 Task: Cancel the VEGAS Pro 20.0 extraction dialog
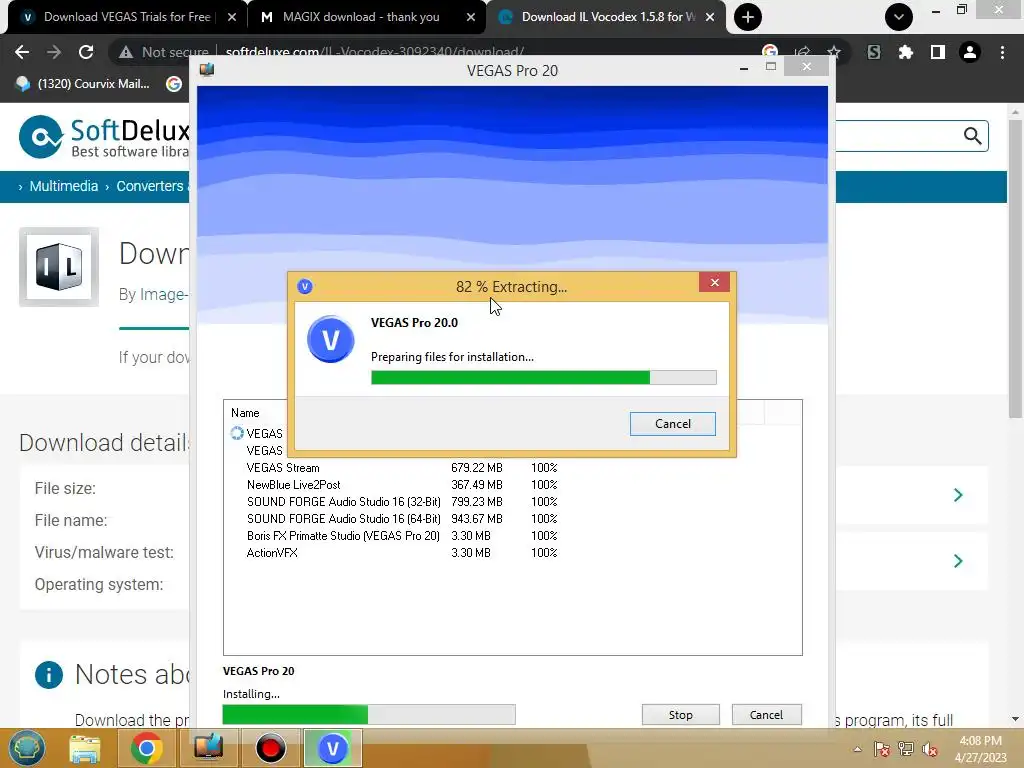pyautogui.click(x=672, y=424)
